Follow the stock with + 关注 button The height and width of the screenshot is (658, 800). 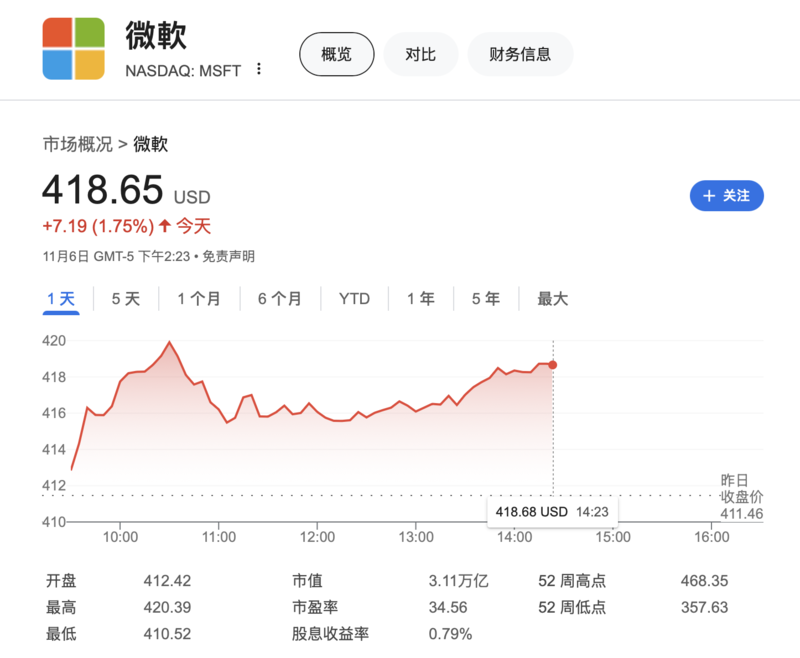727,195
